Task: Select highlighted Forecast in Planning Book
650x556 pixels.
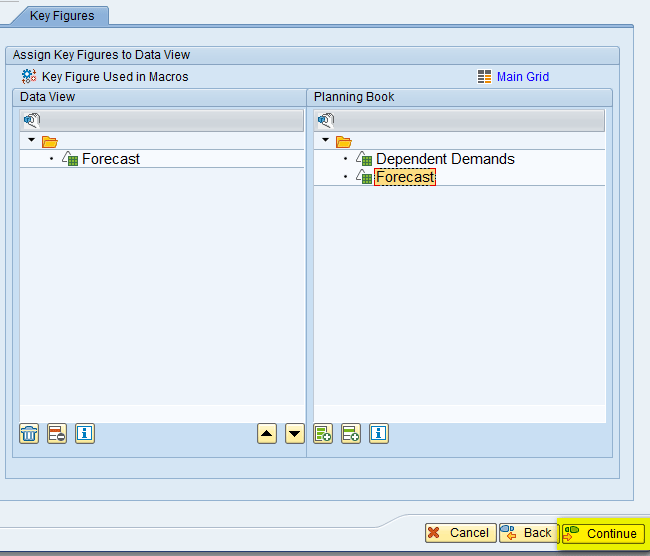Action: [x=405, y=177]
